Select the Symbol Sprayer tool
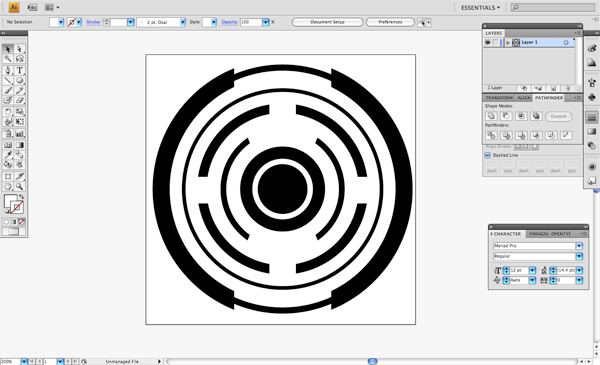The width and height of the screenshot is (600, 365). [8, 134]
